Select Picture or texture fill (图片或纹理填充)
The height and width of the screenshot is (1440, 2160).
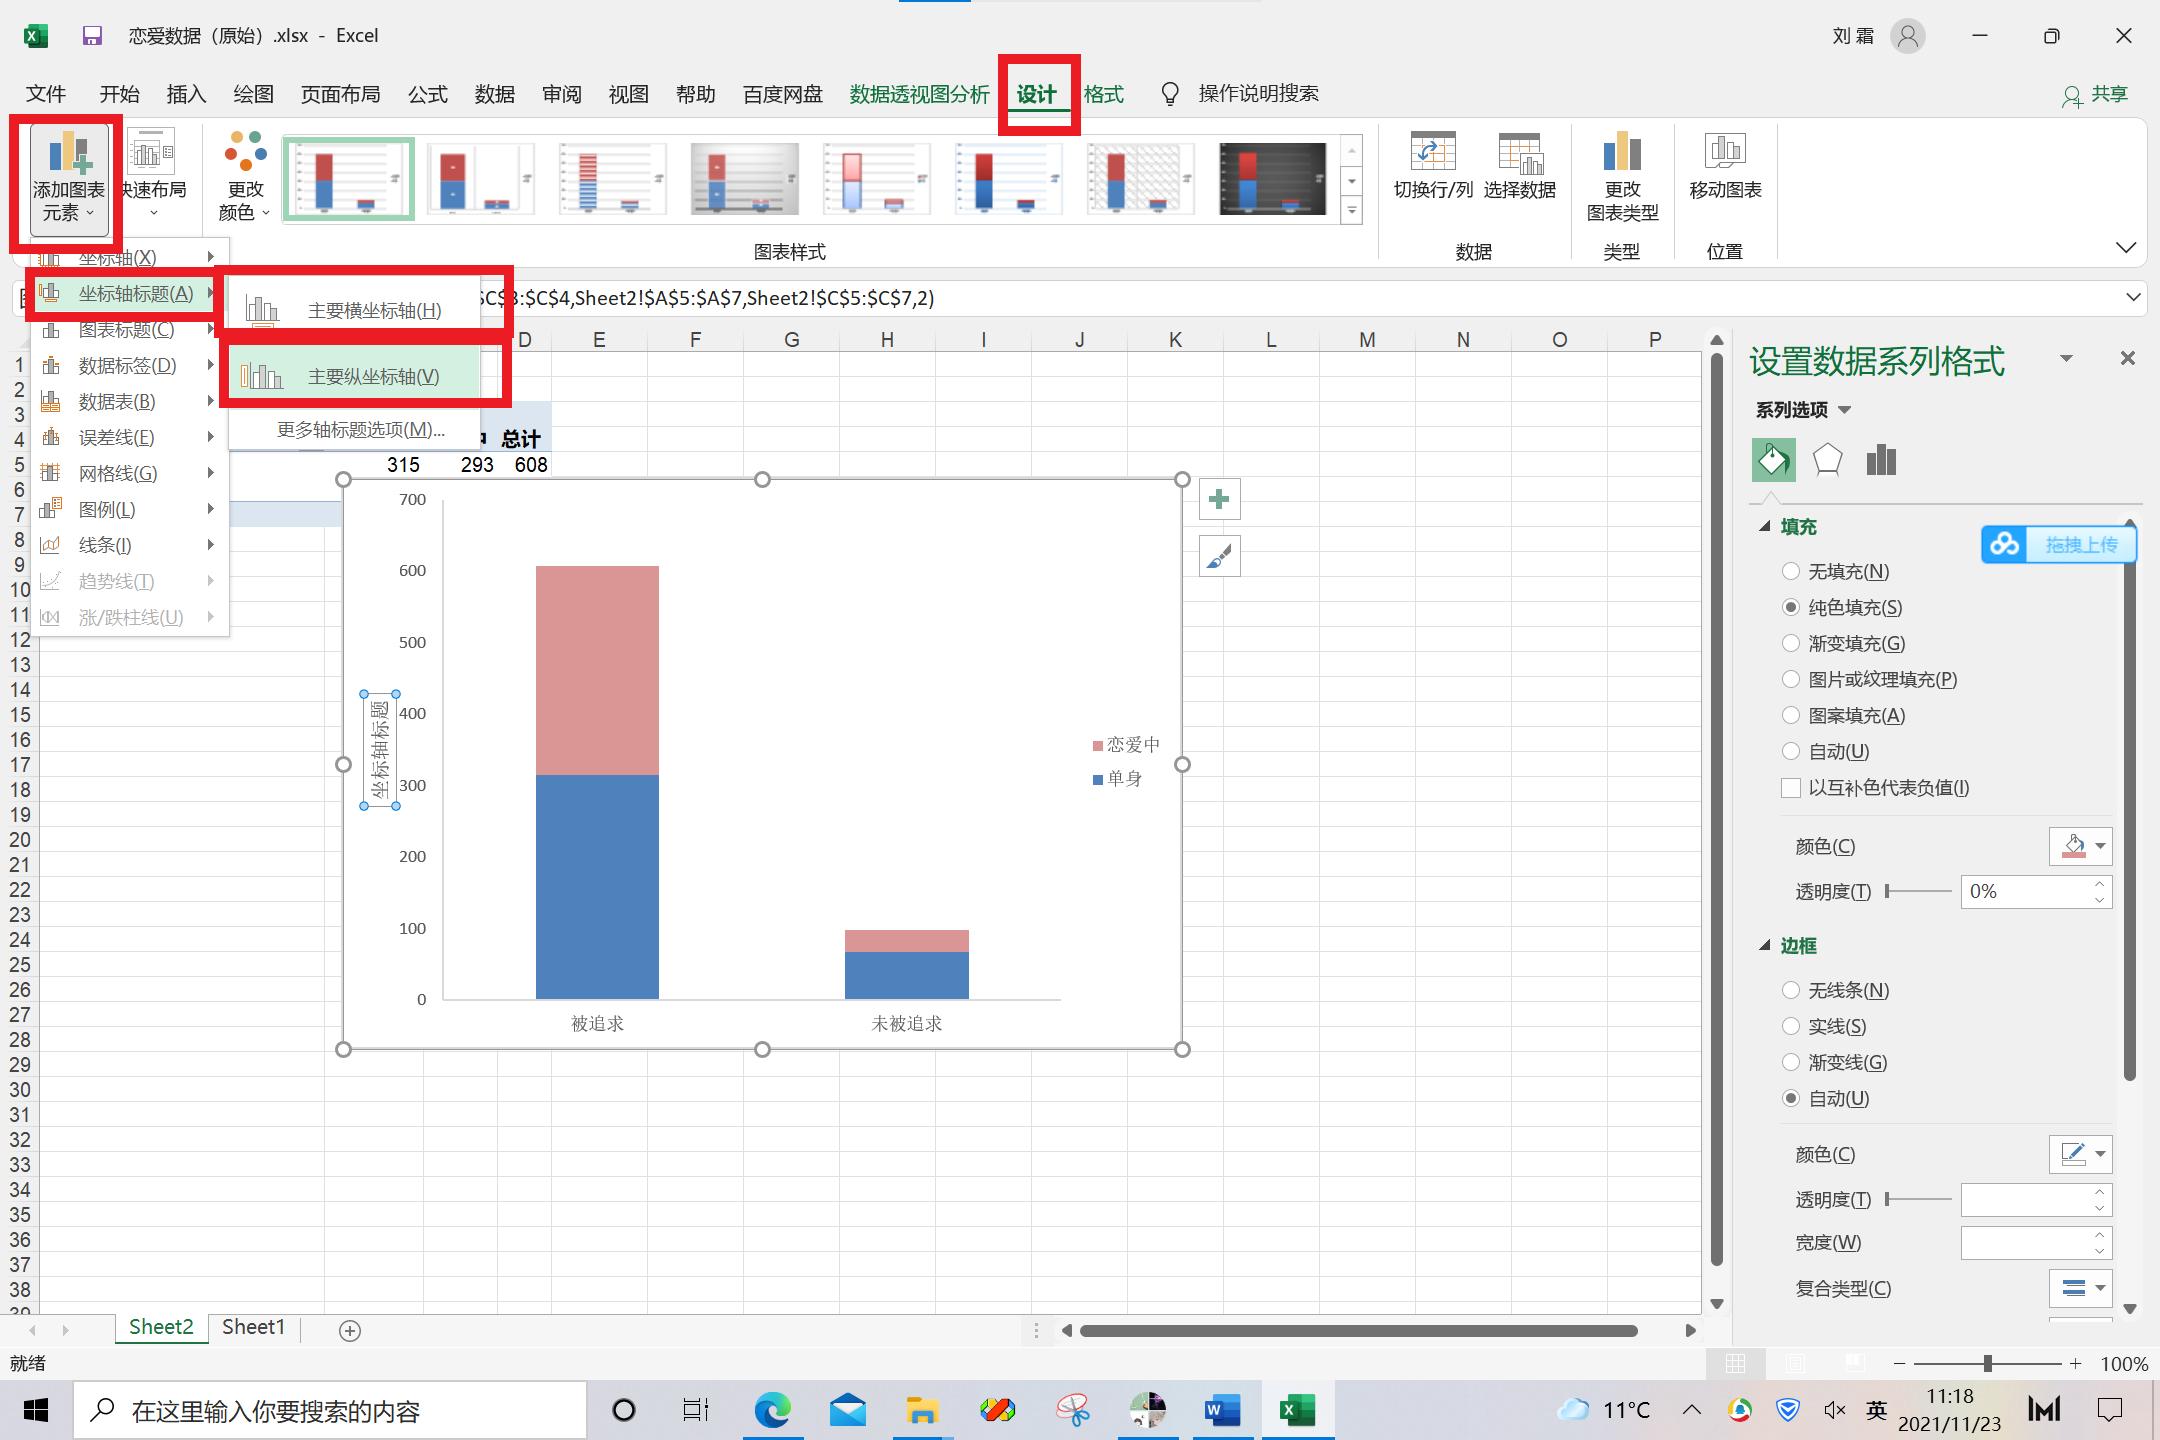tap(1791, 679)
